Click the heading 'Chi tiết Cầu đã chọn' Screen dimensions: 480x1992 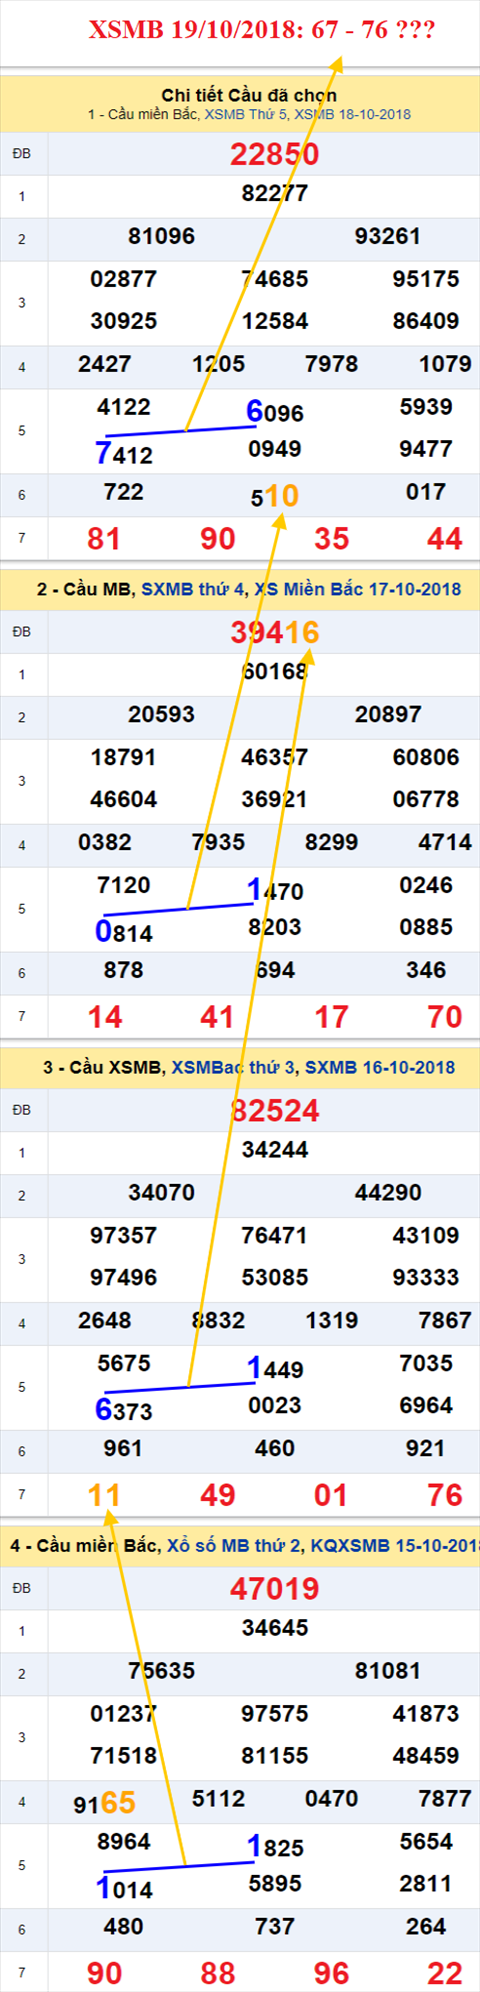[x=249, y=95]
